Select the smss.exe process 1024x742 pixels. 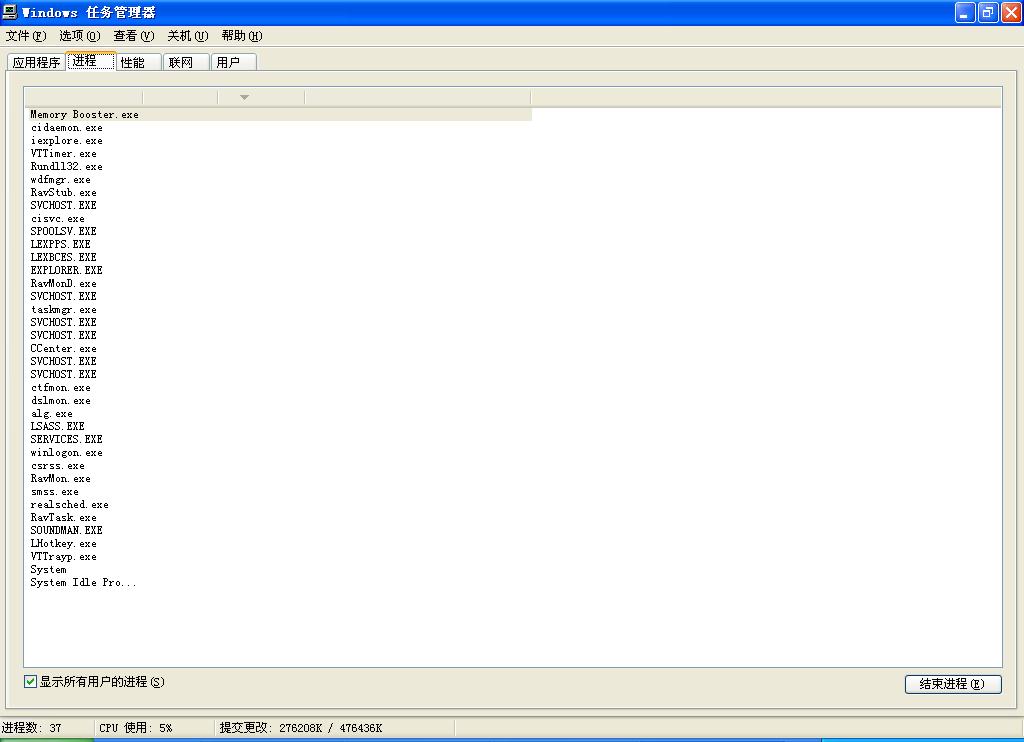click(55, 491)
